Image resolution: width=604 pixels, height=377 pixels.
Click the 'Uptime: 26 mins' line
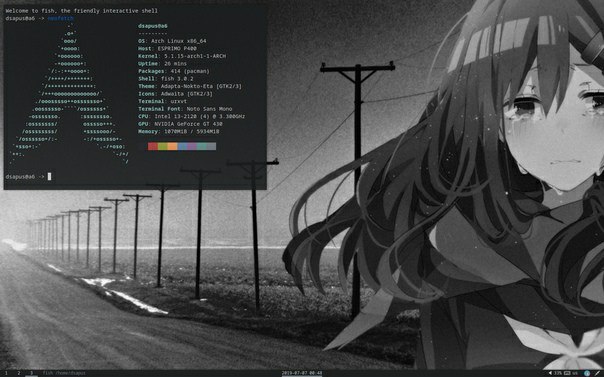(x=162, y=64)
